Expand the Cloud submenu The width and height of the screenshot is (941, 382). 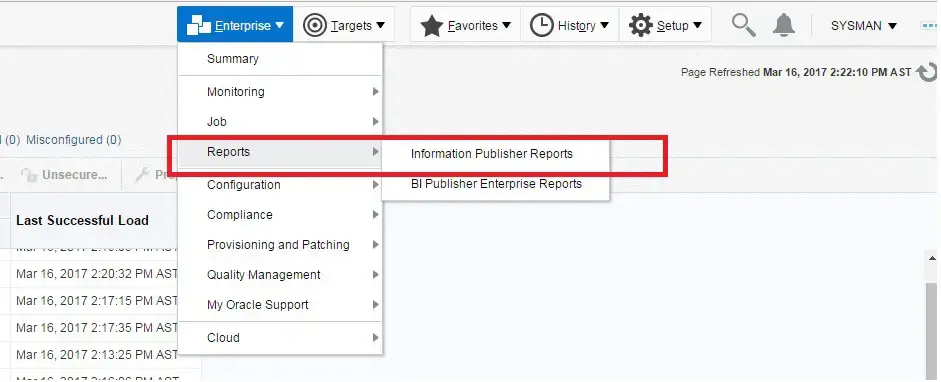click(280, 338)
